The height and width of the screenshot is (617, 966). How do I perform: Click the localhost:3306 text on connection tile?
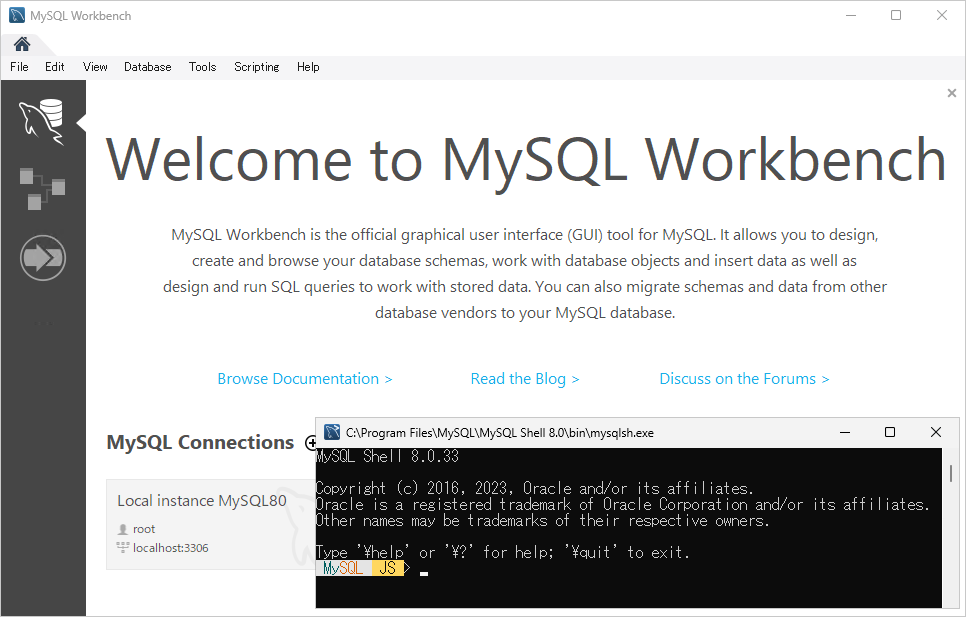171,547
